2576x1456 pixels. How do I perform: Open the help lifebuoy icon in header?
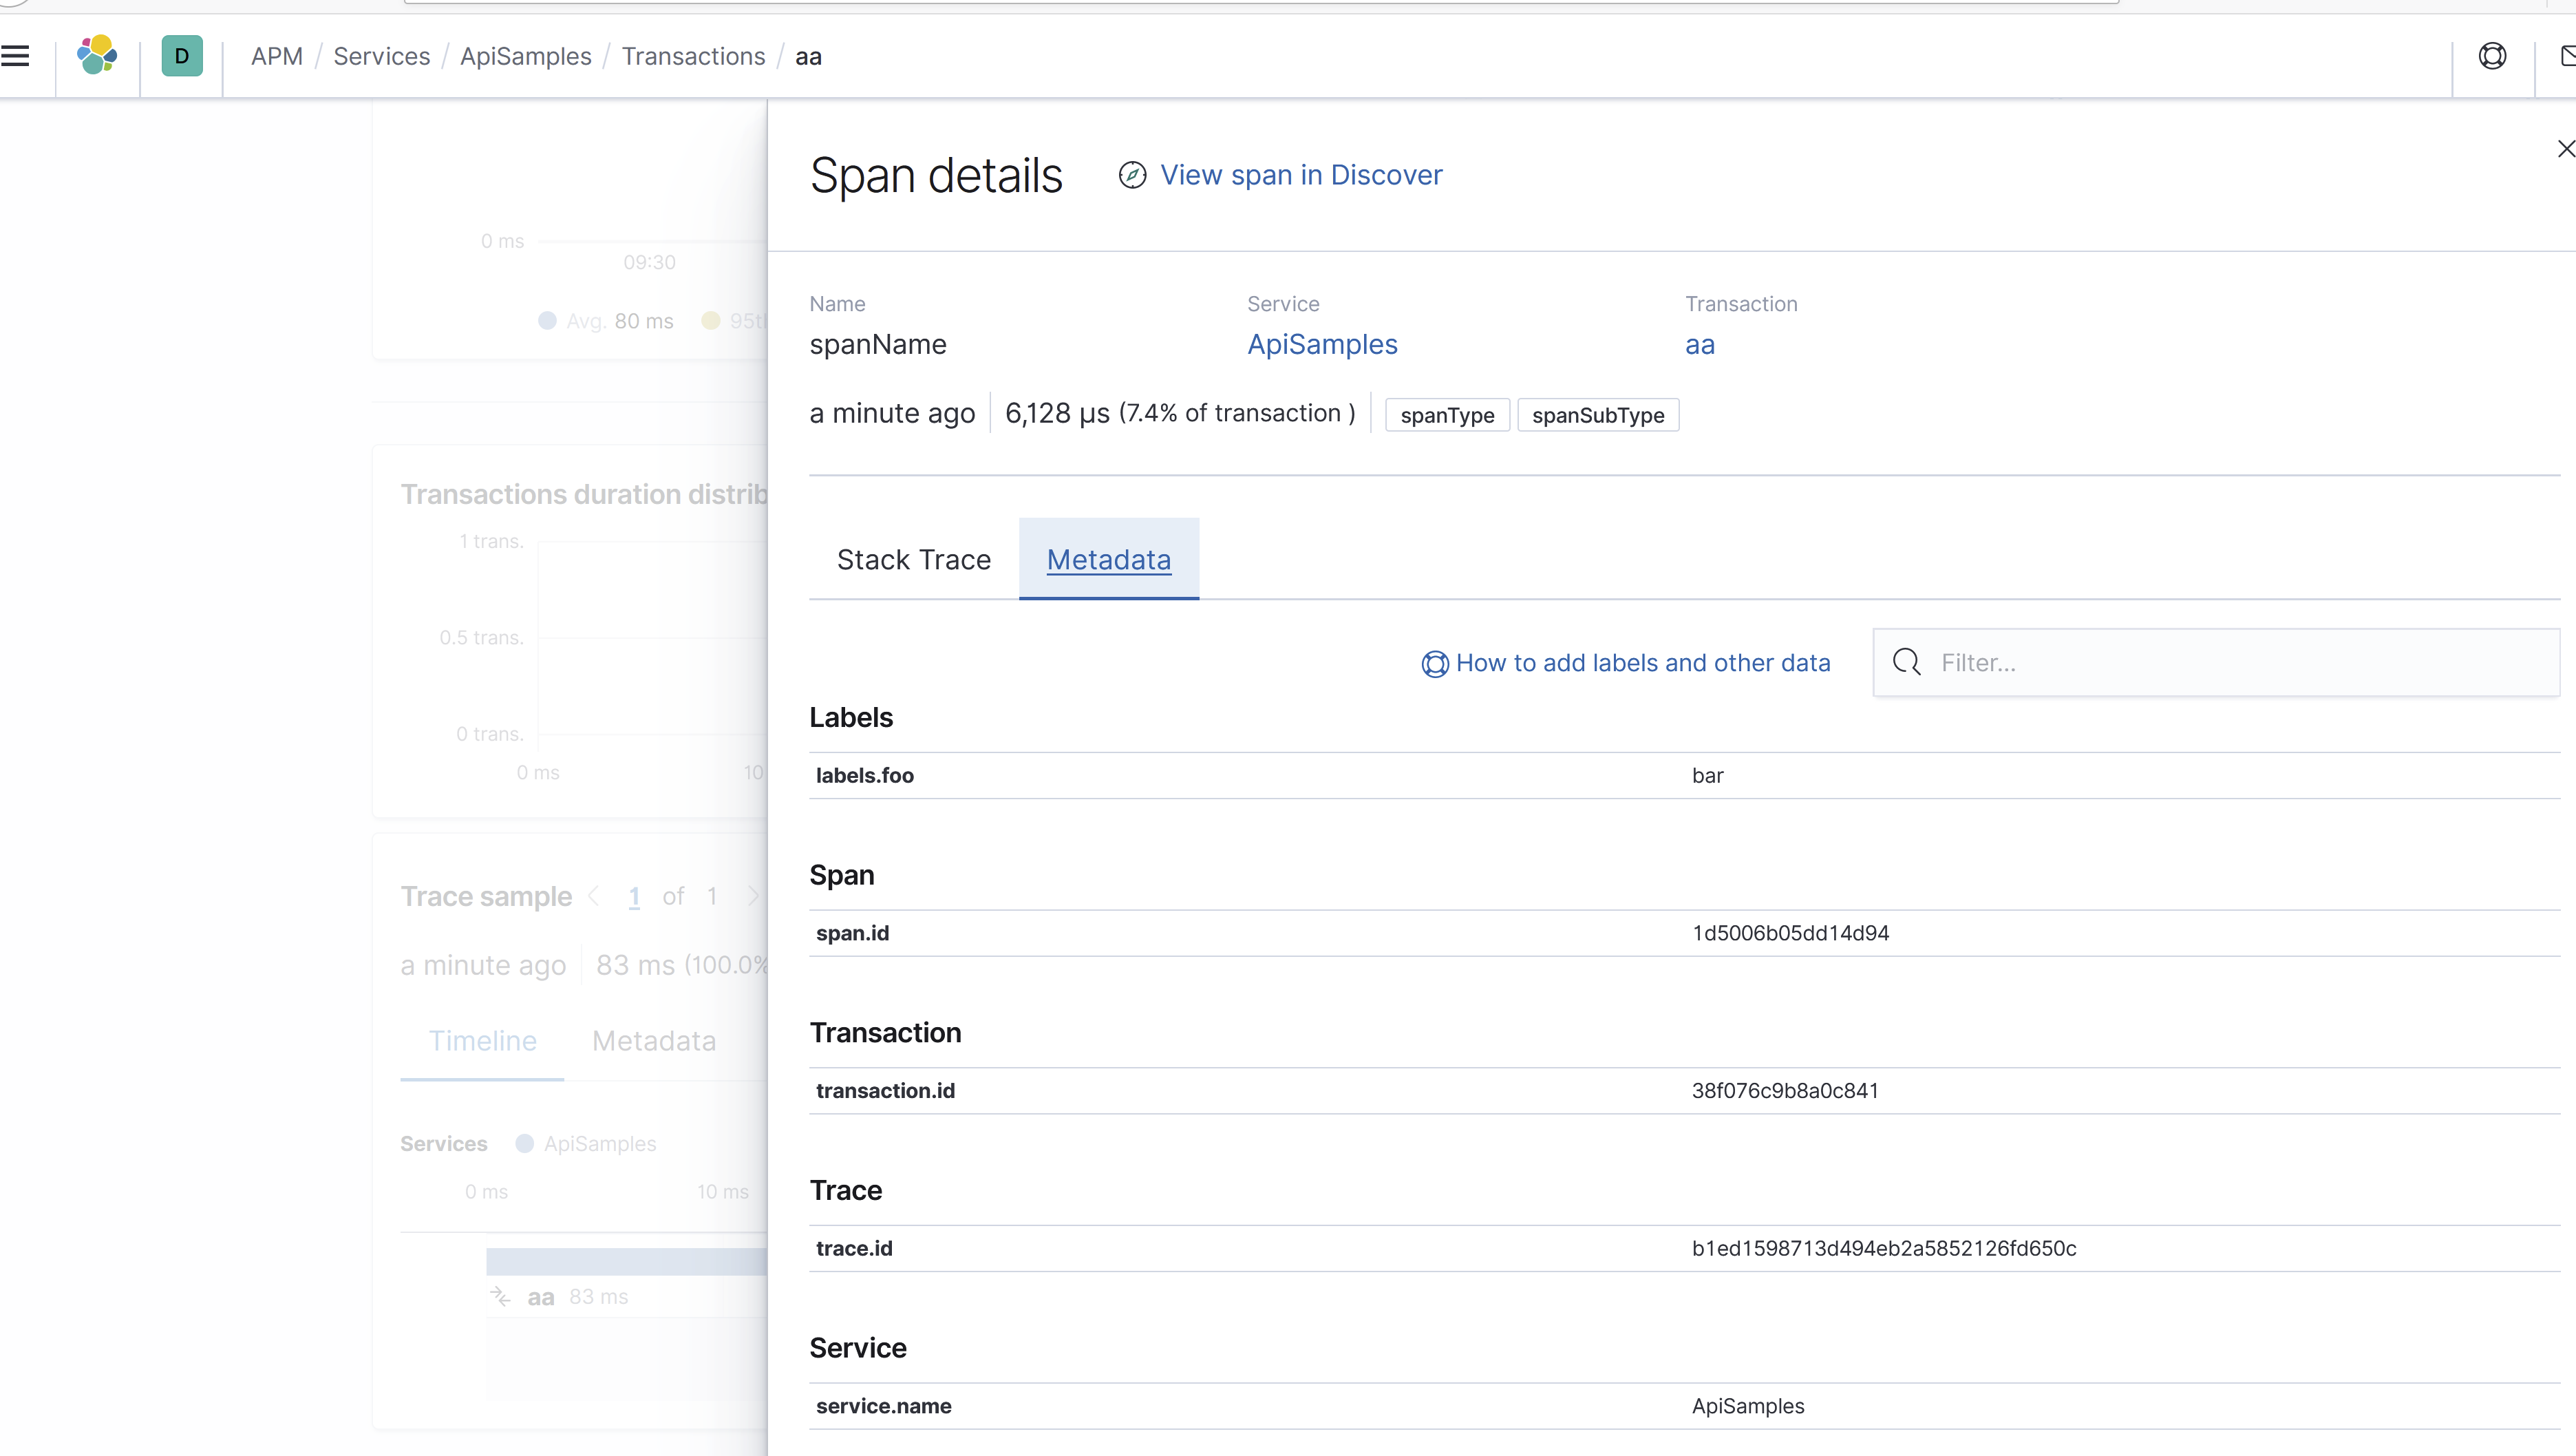pos(2492,56)
